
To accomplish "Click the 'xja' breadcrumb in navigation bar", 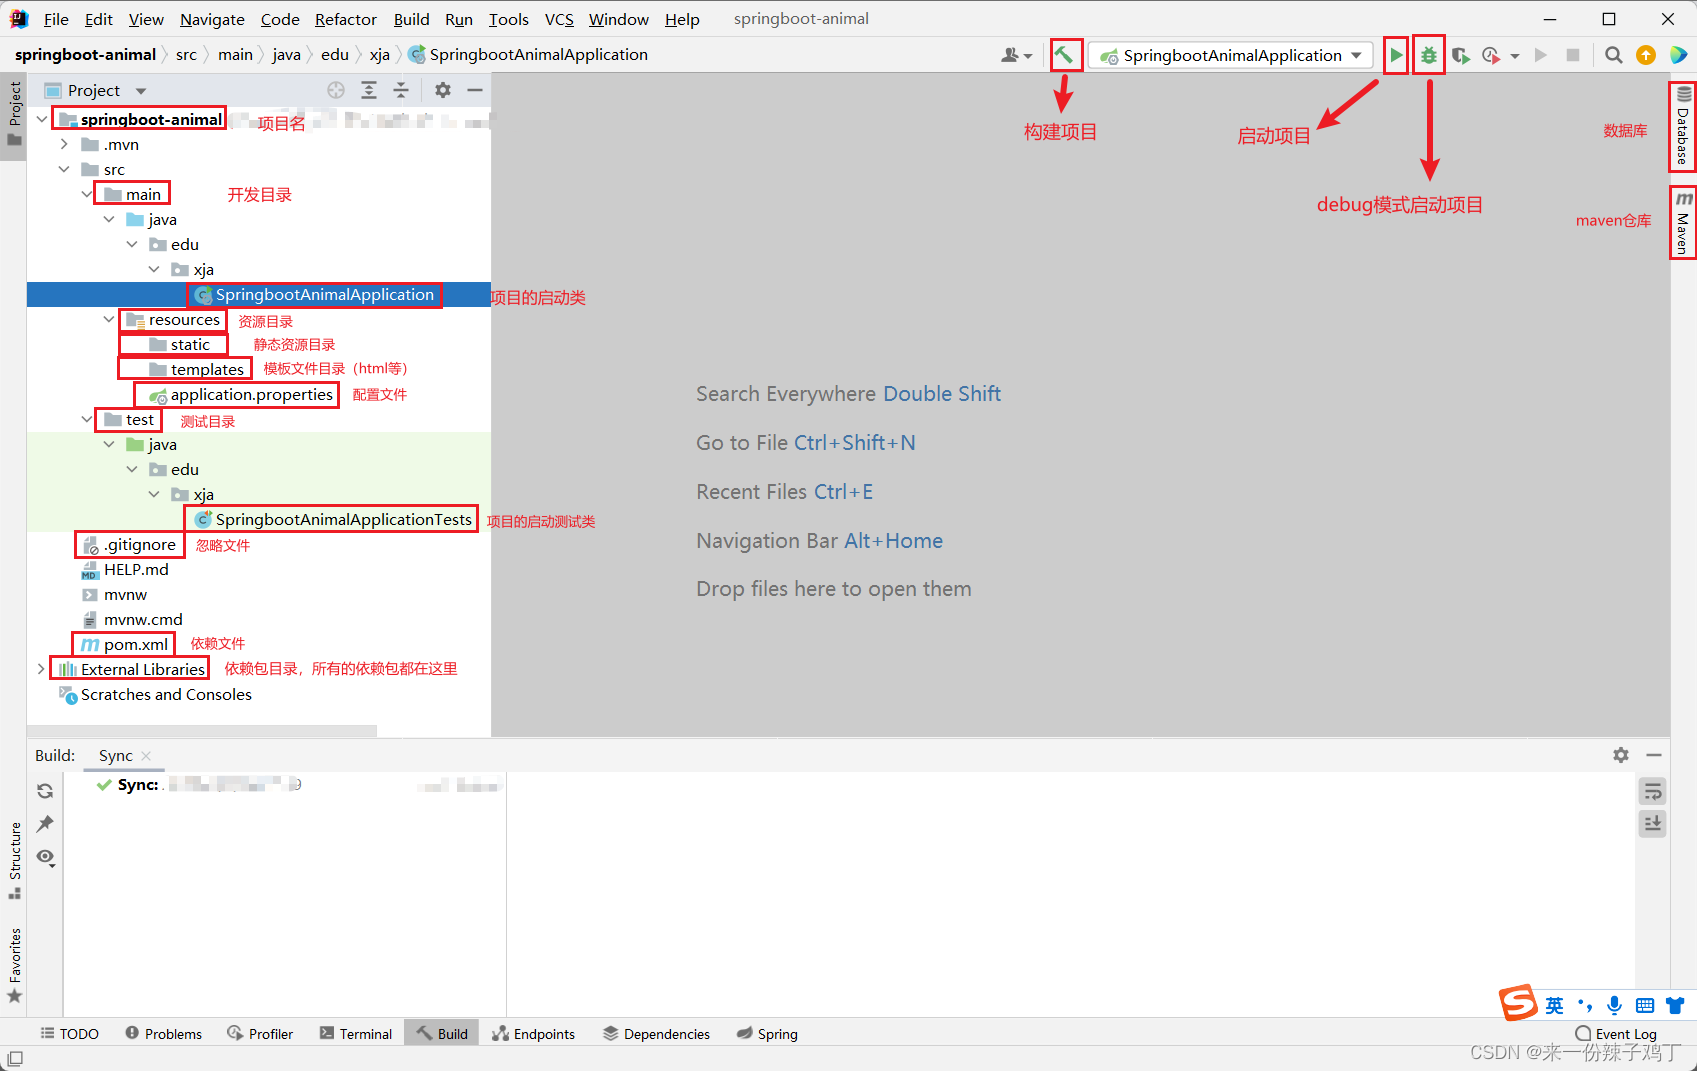I will (380, 55).
